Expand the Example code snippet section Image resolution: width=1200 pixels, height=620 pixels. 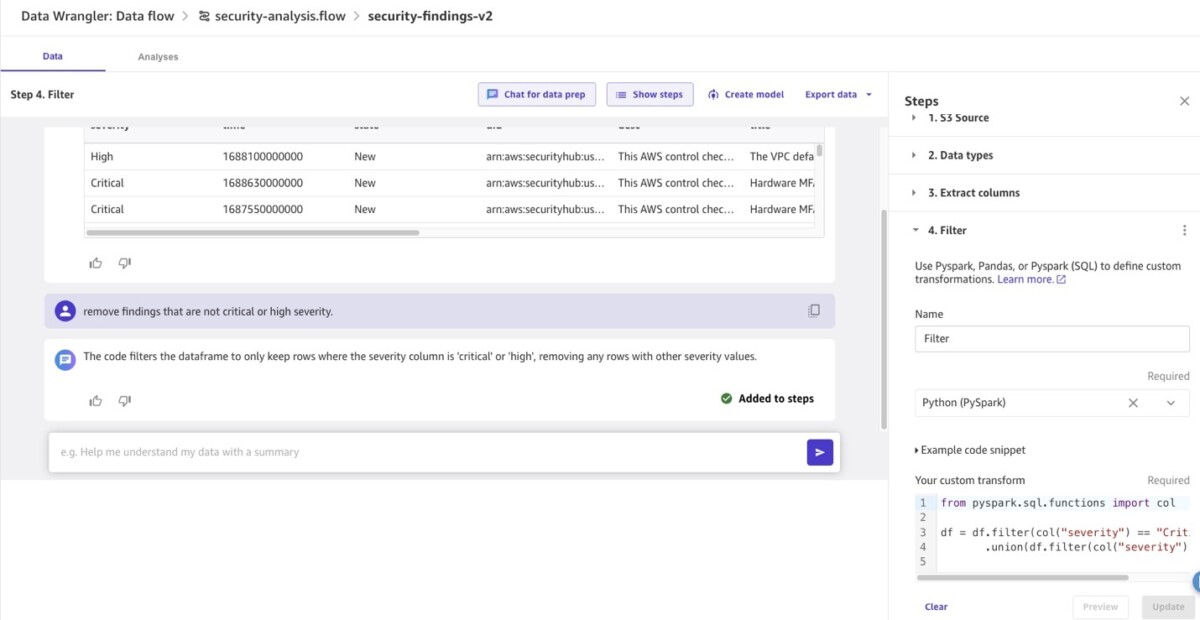click(x=970, y=450)
